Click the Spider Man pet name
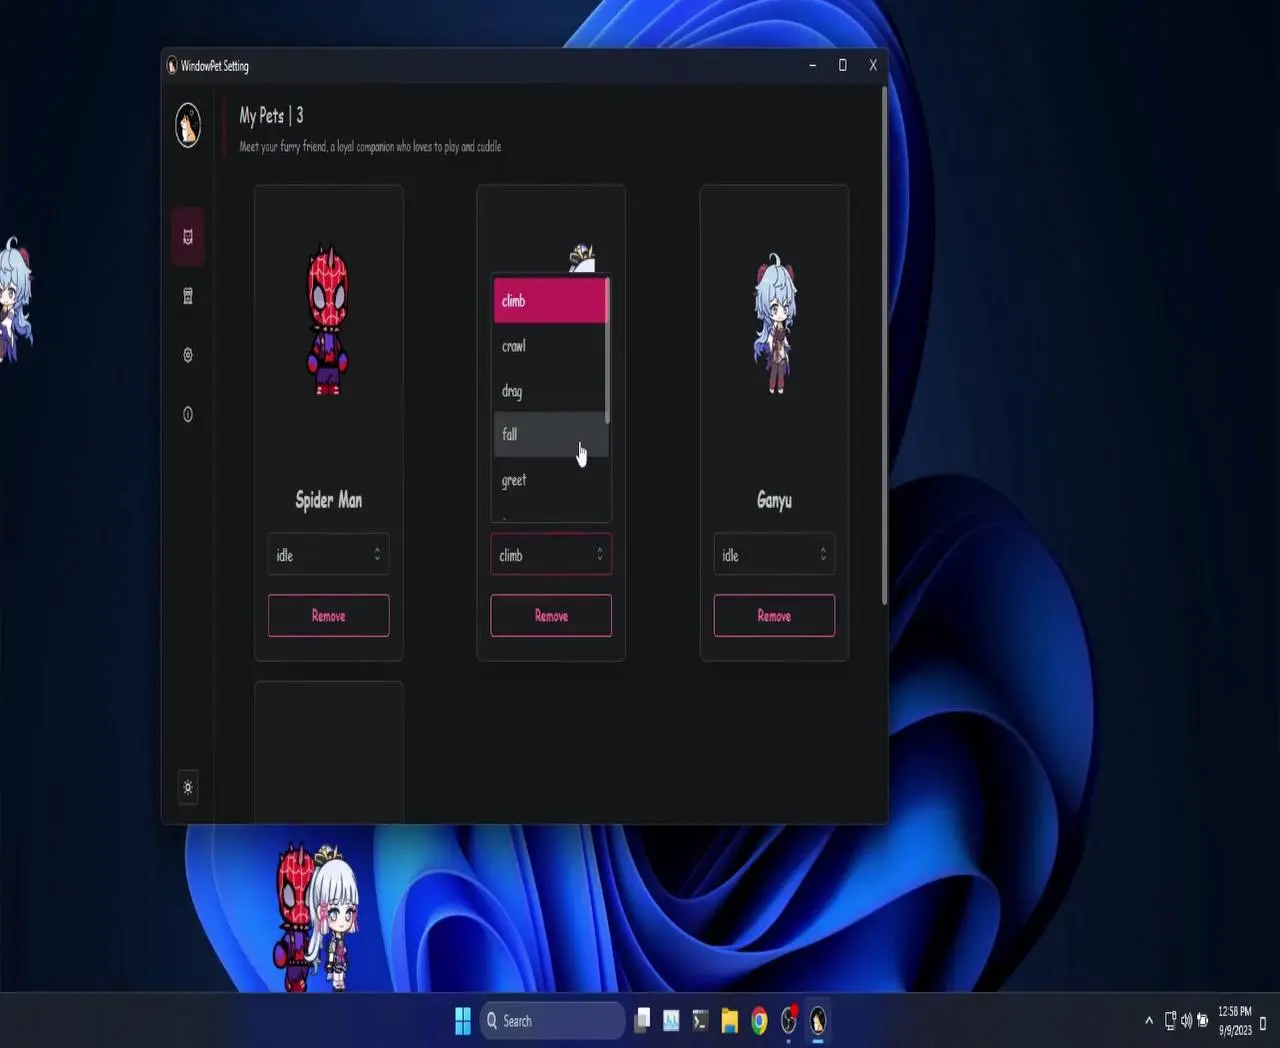Screen dimensions: 1280x1048 coord(328,500)
